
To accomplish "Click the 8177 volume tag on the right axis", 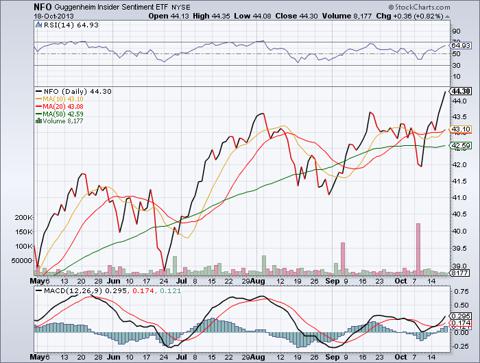I will (460, 273).
